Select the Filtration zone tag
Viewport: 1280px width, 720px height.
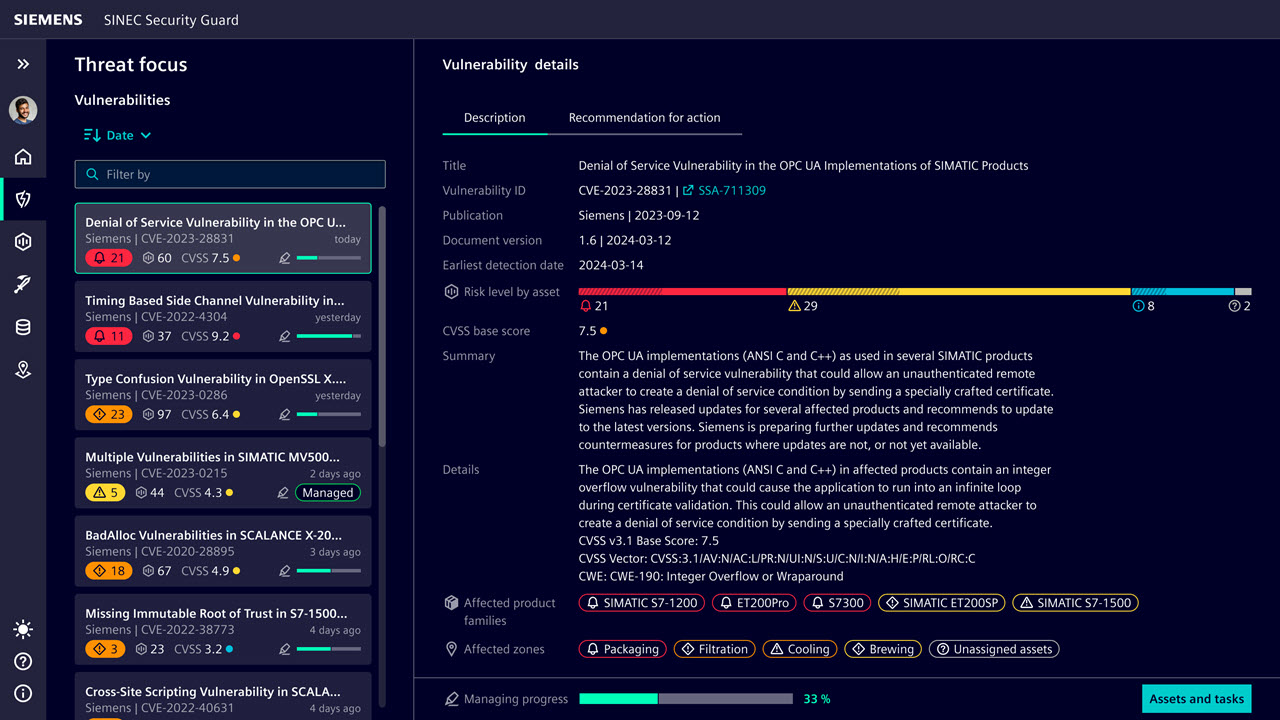coord(715,649)
